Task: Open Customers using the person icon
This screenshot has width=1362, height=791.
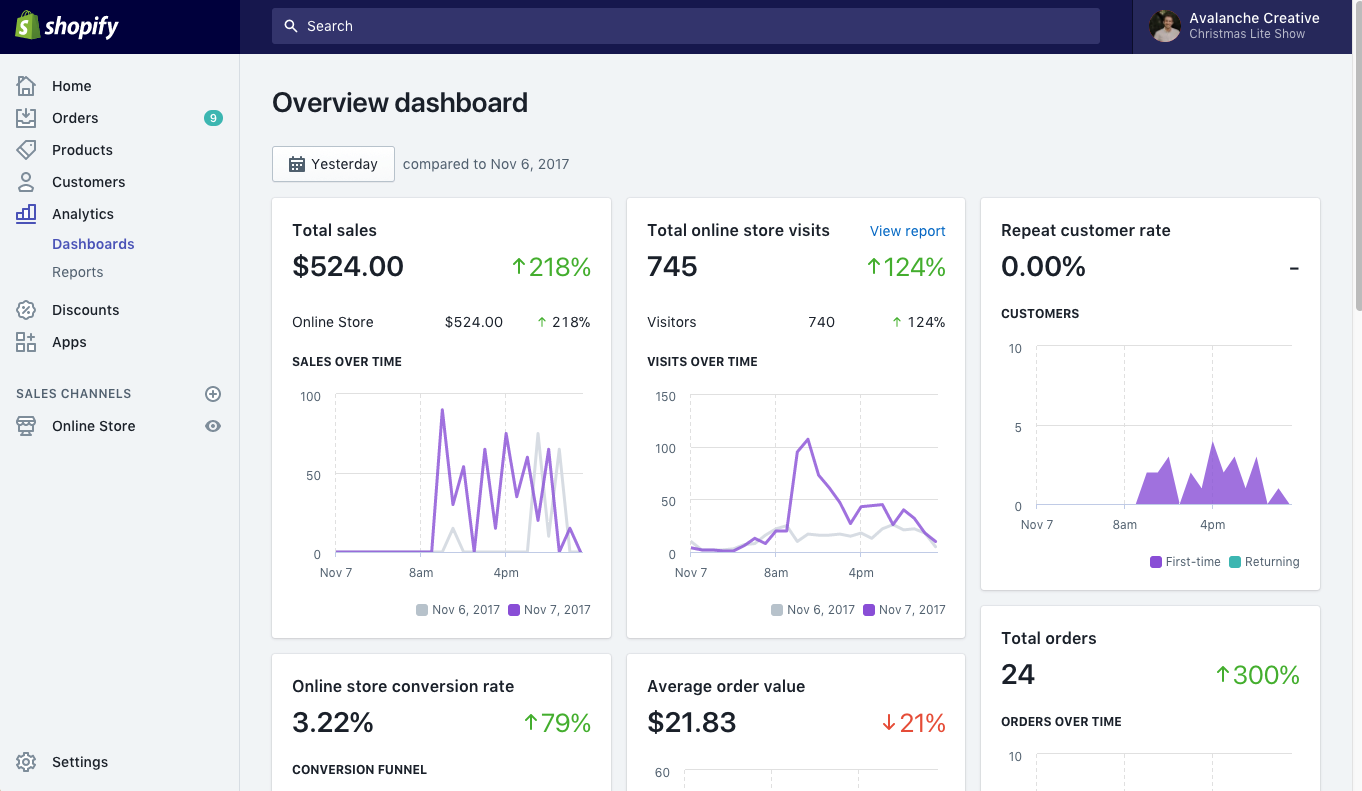Action: (26, 182)
